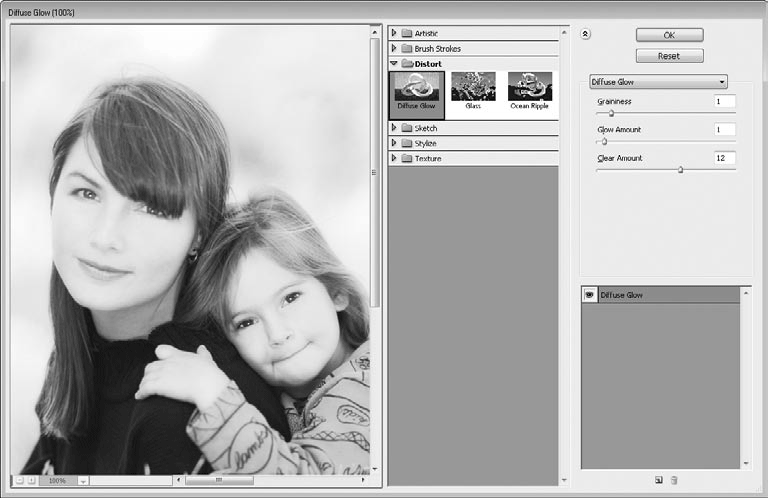Select the Diffuse Glow filter thumbnail

tap(416, 95)
